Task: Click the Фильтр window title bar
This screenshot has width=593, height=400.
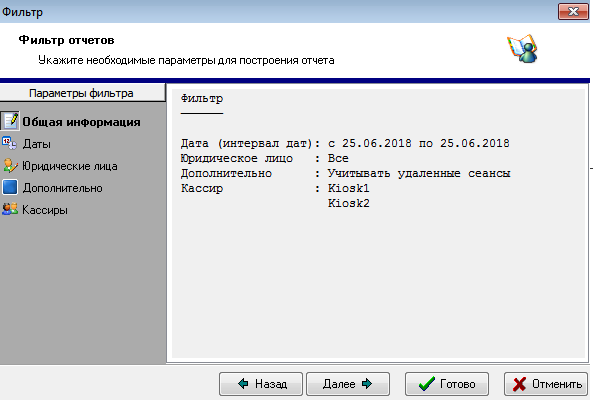Action: coord(280,11)
